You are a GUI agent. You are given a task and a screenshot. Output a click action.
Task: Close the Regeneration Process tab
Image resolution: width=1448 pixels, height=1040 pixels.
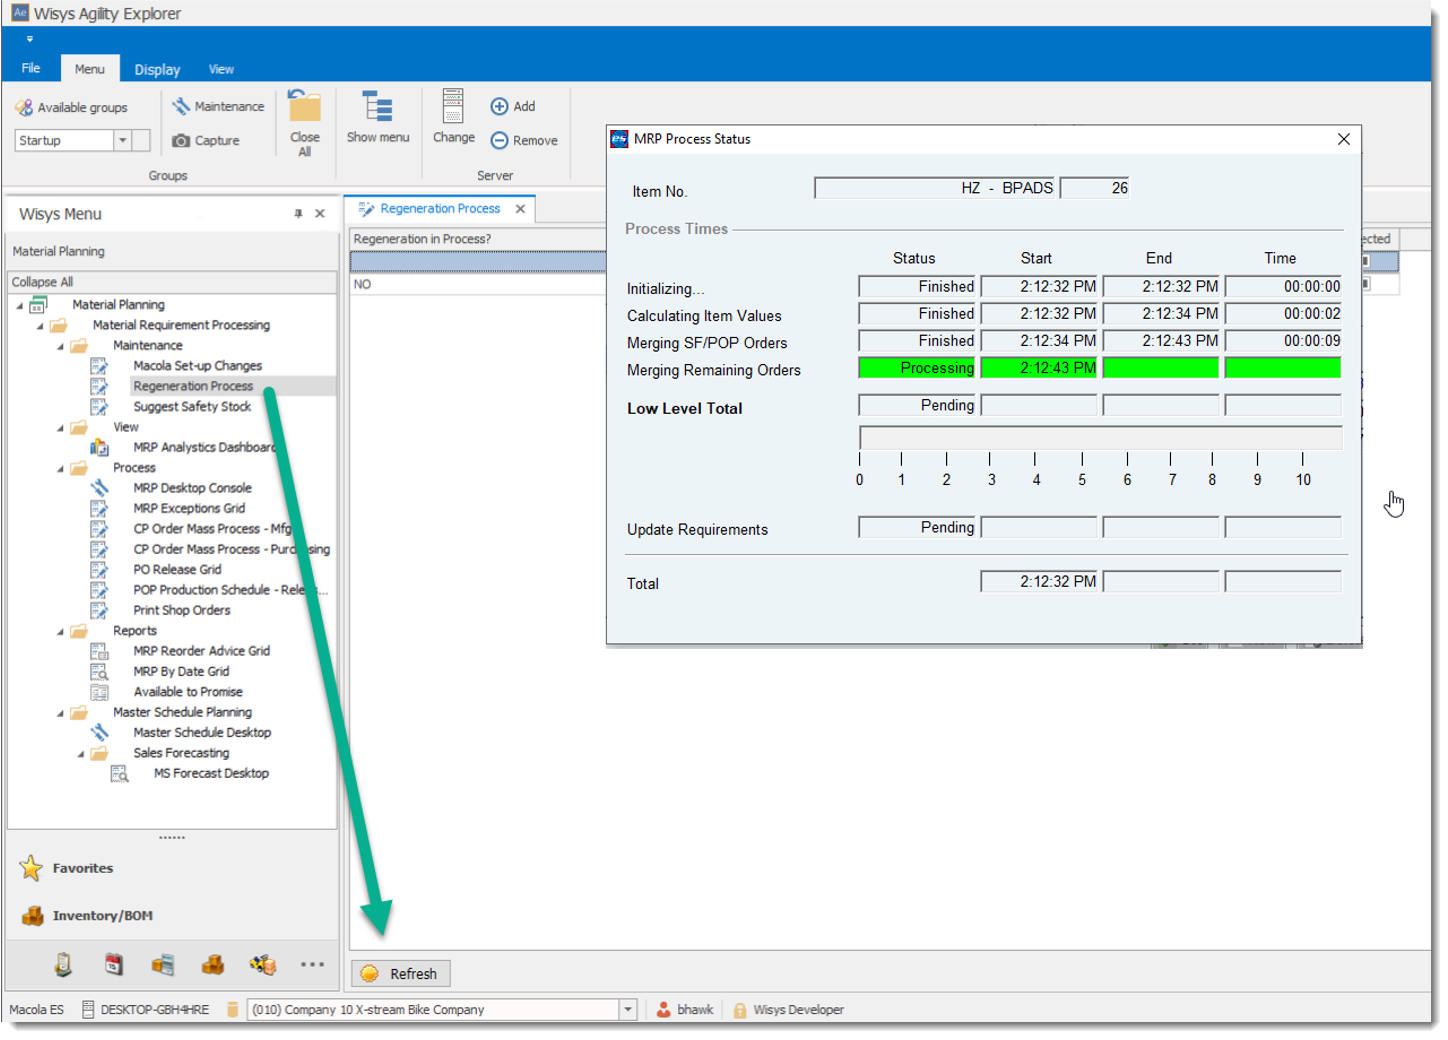(520, 209)
